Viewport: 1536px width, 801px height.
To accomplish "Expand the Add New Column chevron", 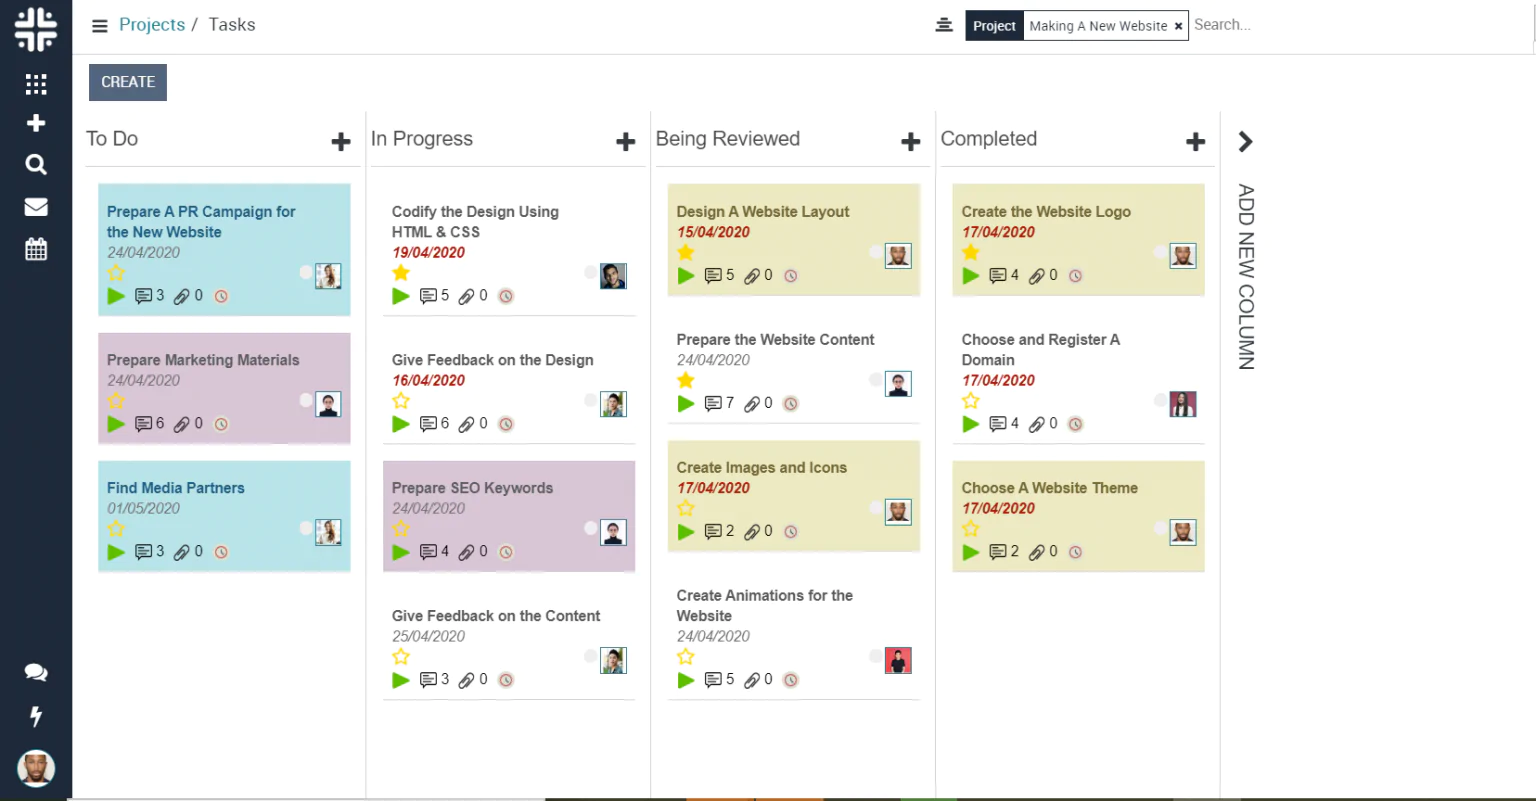I will (x=1245, y=142).
